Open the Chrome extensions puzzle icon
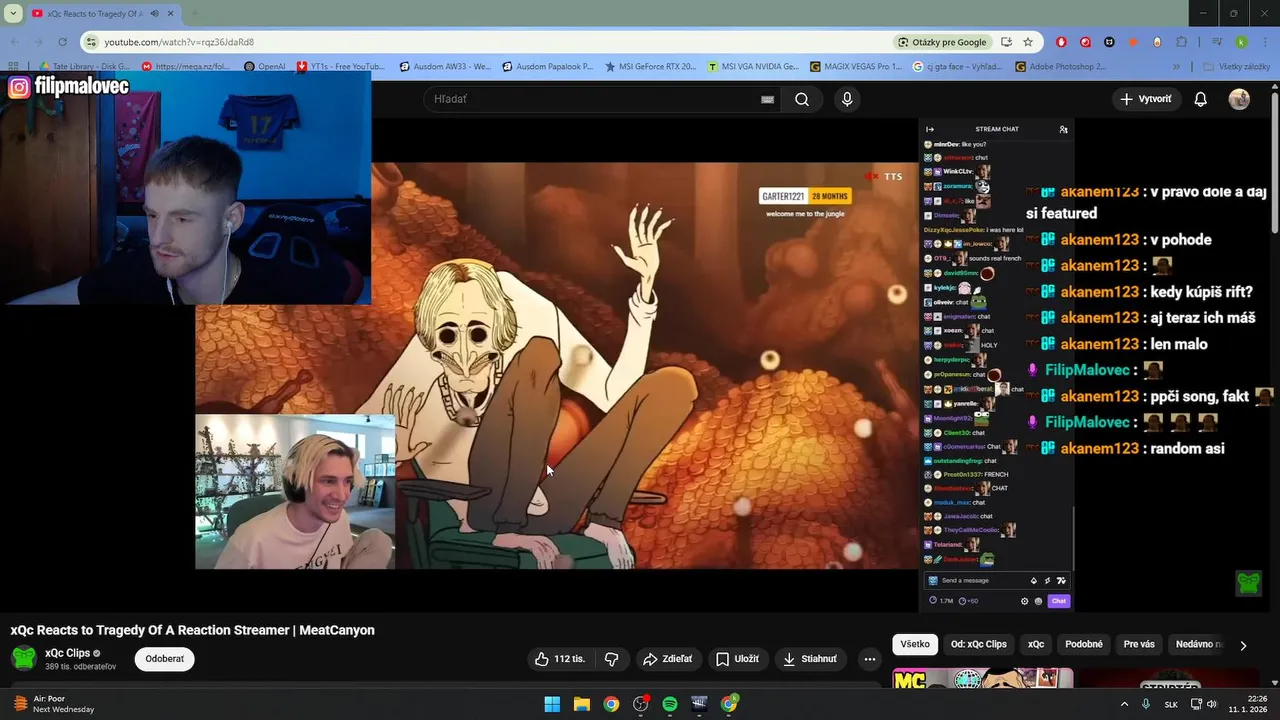This screenshot has width=1280, height=720. (1182, 42)
